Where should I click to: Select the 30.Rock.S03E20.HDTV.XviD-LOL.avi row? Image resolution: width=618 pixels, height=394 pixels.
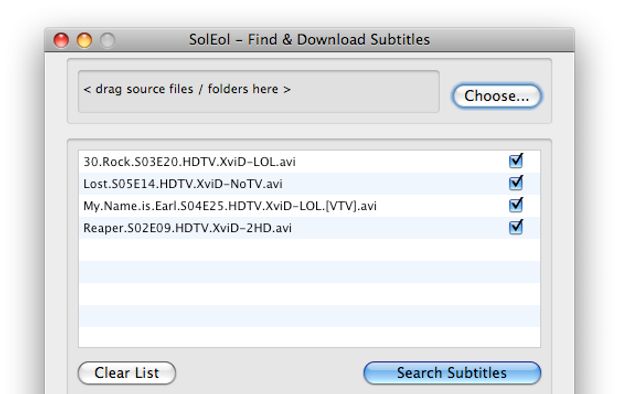coord(309,162)
